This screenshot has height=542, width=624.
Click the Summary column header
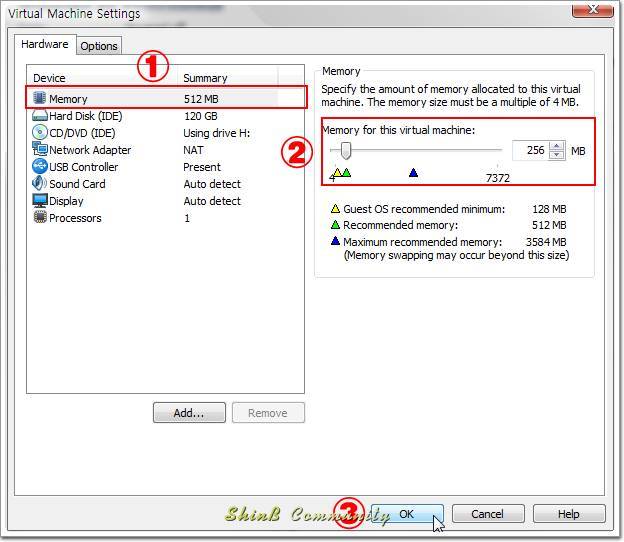click(x=228, y=78)
